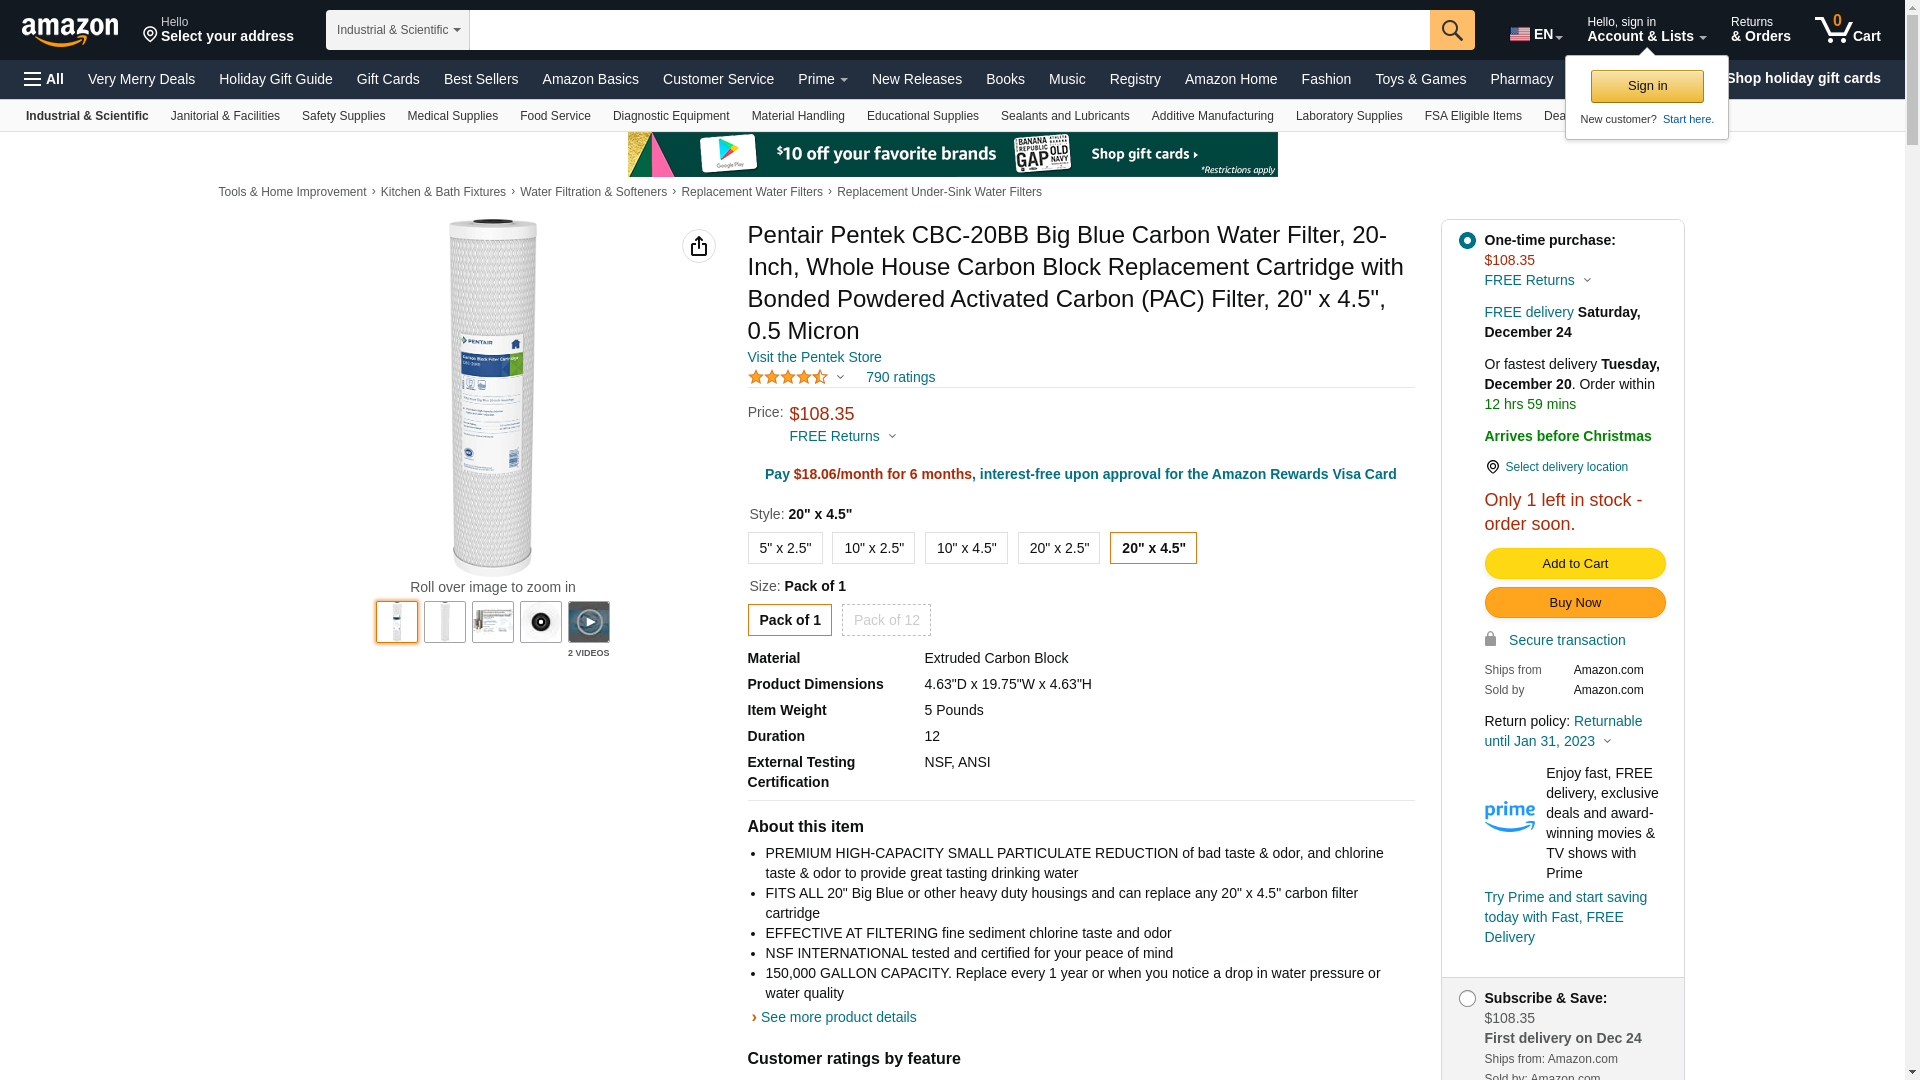Open the All hamburger menu
1920x1080 pixels.
(x=44, y=79)
